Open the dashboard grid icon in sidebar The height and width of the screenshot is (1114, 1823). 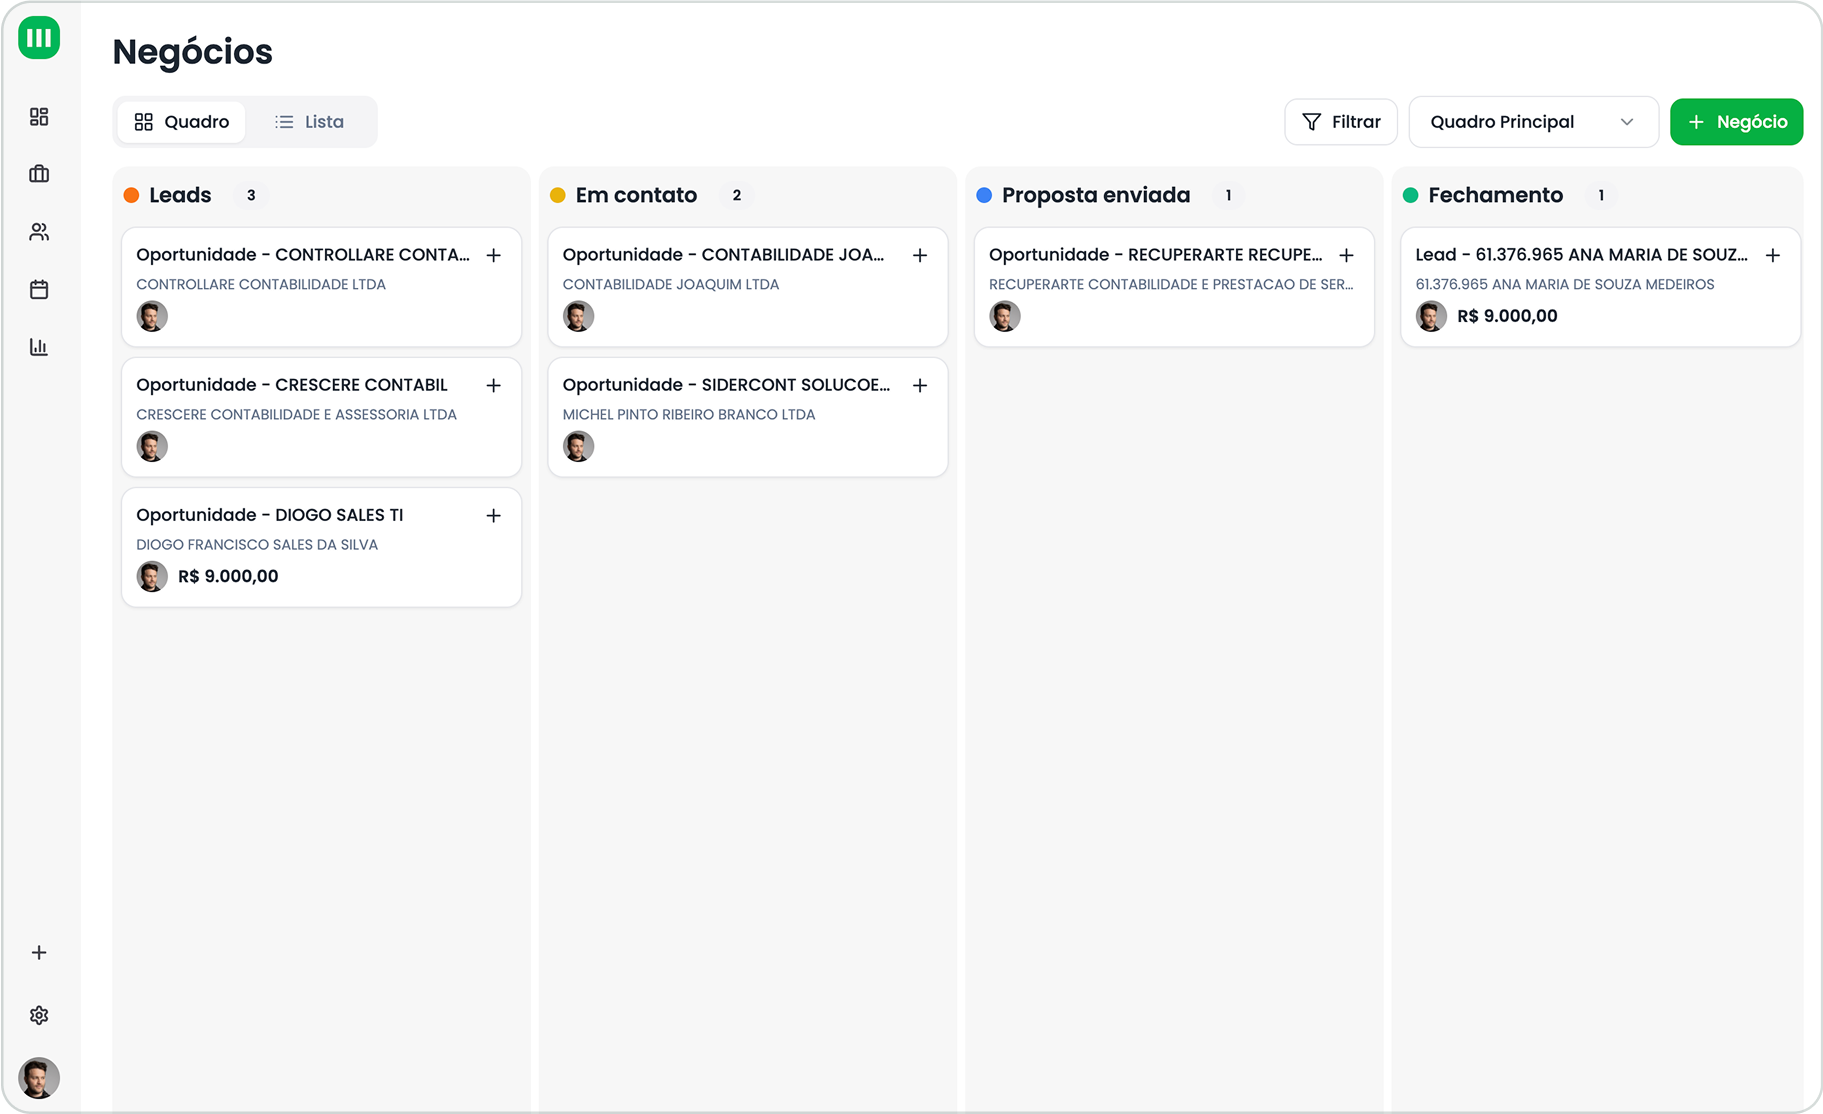[x=39, y=117]
